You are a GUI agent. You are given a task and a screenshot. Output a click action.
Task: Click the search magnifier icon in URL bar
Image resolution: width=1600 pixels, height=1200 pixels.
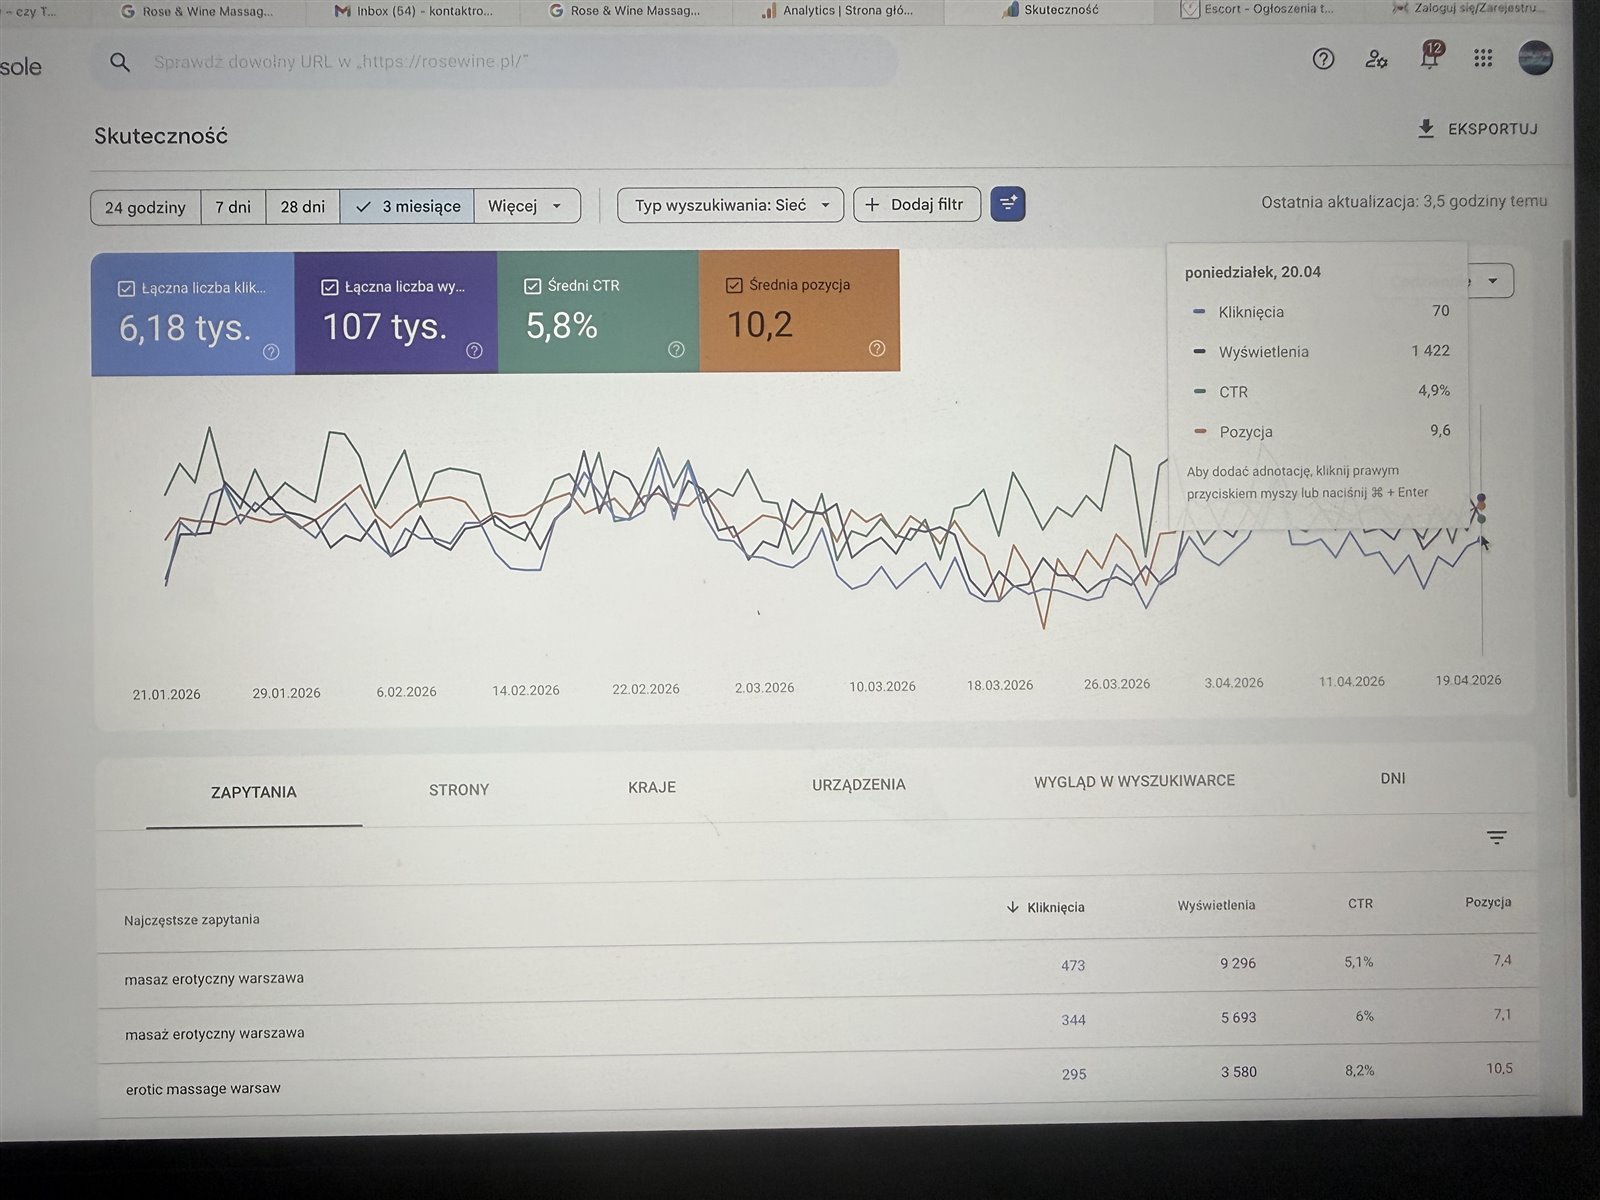click(x=120, y=62)
